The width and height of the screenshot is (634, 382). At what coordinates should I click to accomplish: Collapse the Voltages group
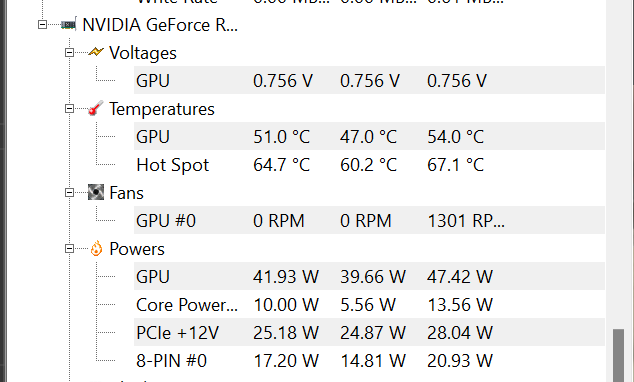70,53
